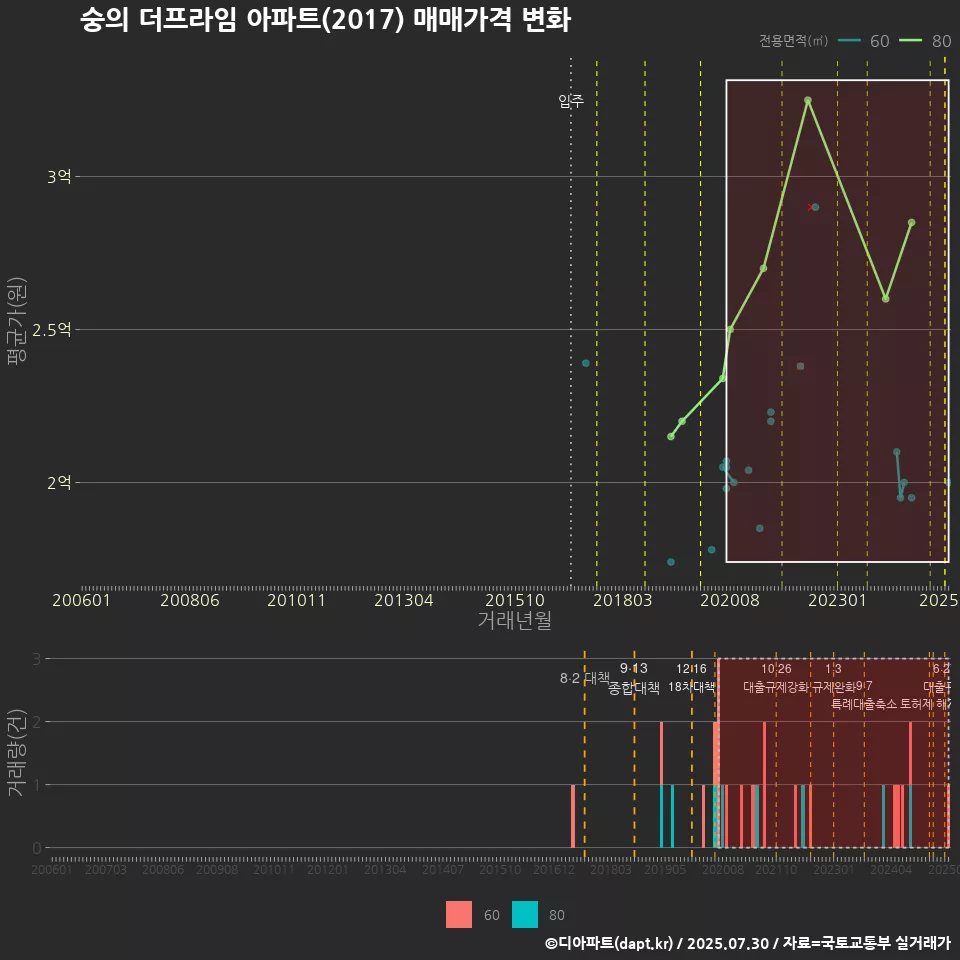The width and height of the screenshot is (960, 960).
Task: Click the 201304 label on the upper chart x-axis
Action: point(403,600)
